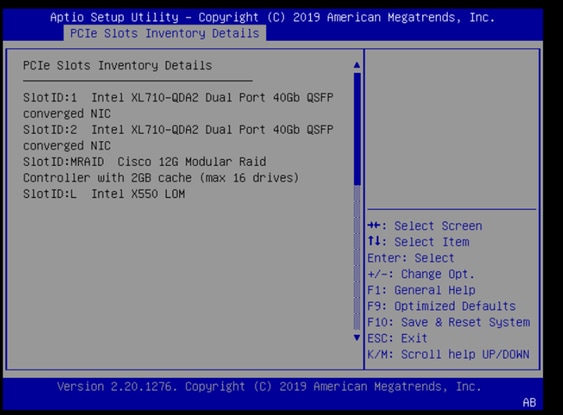Click the SlotID:MRAID Cisco 12G Modular Raid entry
This screenshot has width=563, height=415.
pyautogui.click(x=161, y=169)
